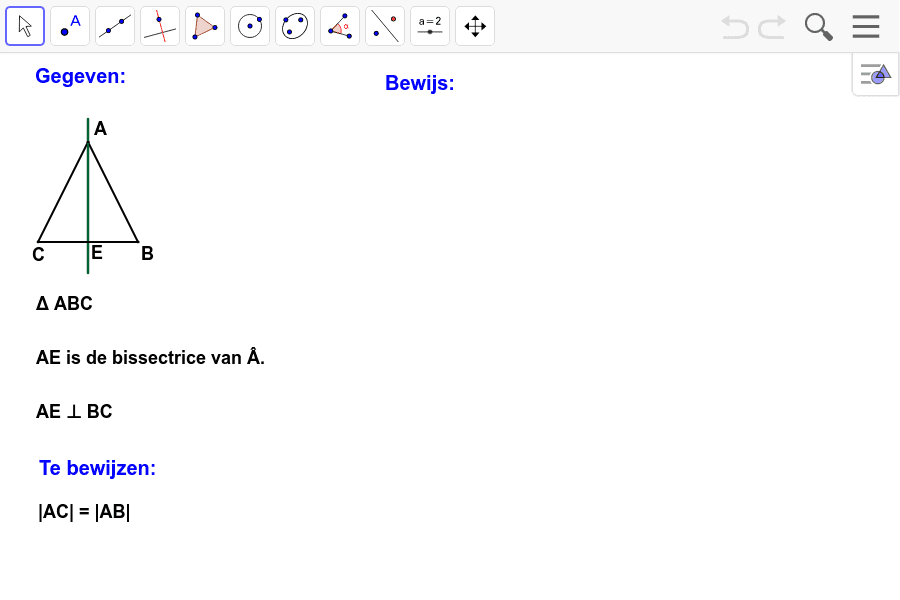Click vertex label A of triangle

point(100,129)
